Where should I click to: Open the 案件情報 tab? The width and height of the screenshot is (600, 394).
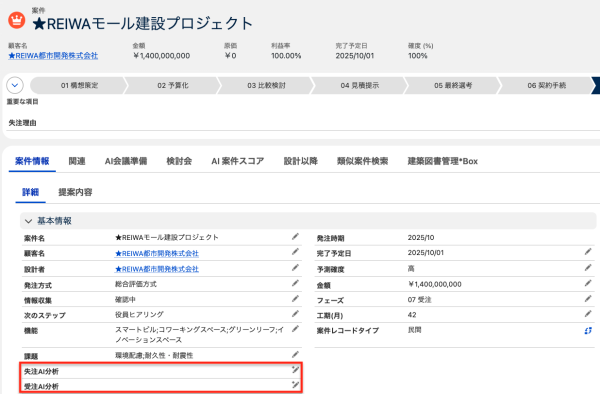coord(32,161)
